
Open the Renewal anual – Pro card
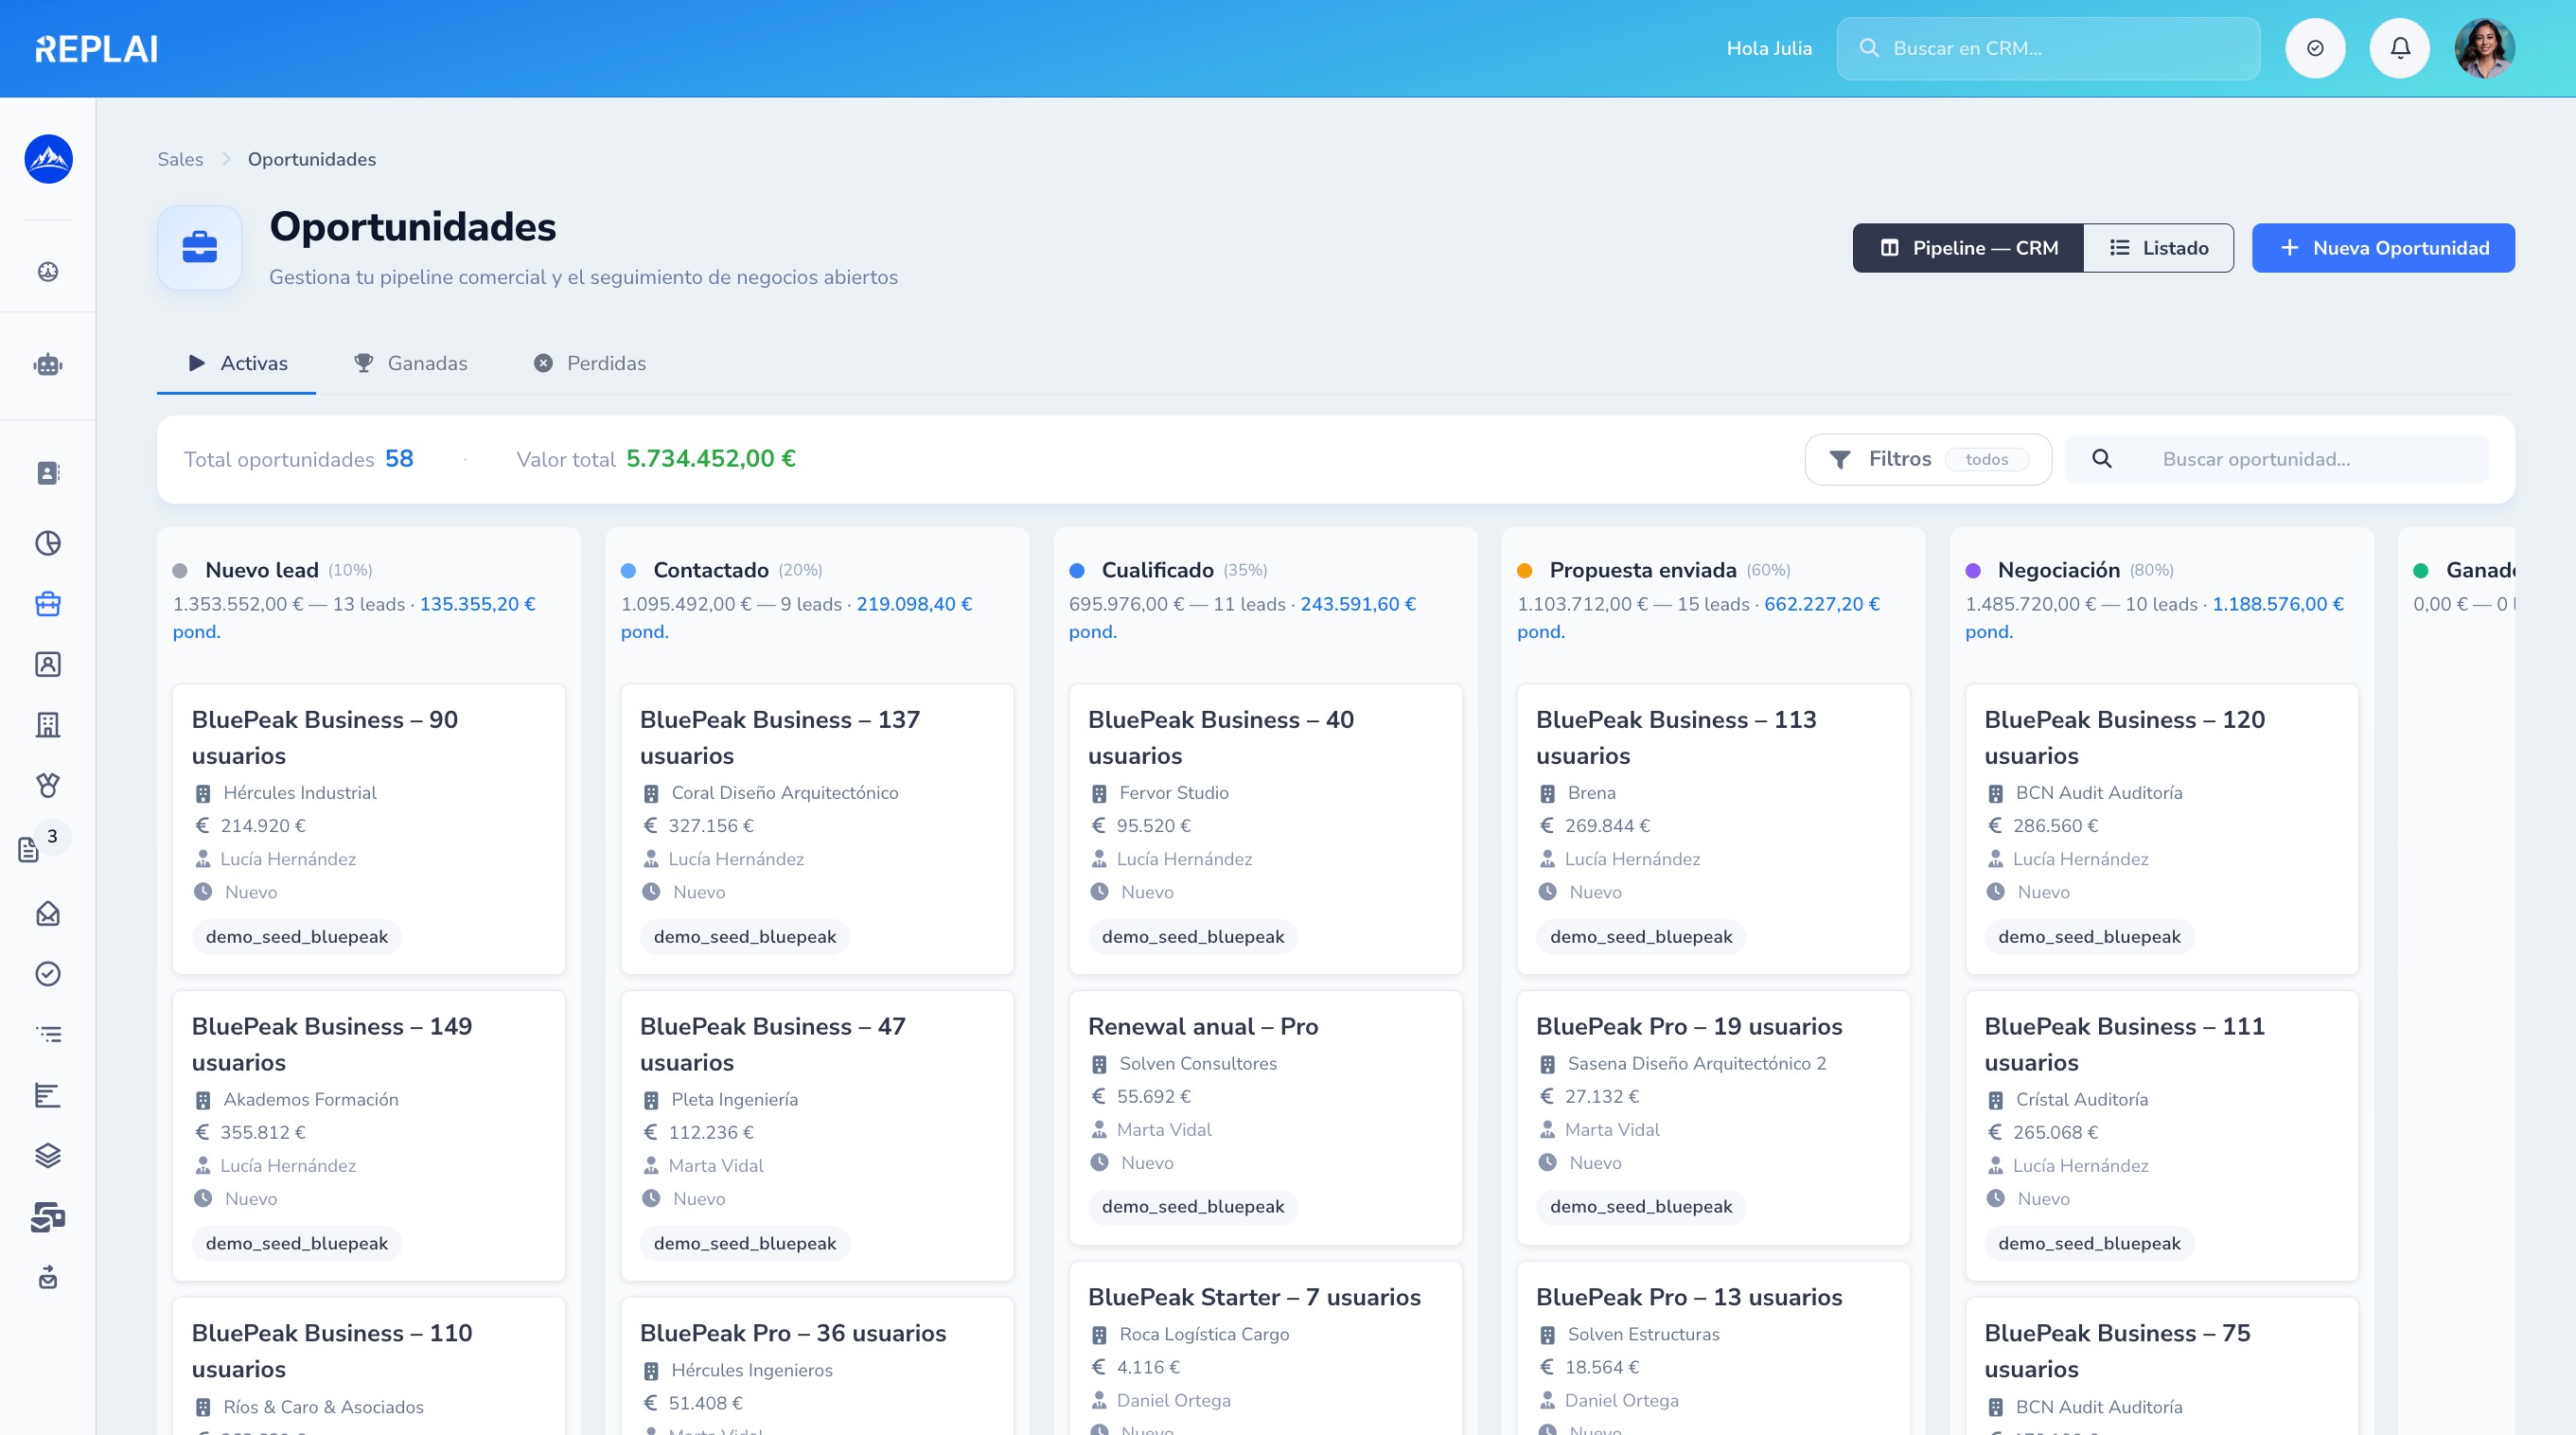point(1265,1117)
